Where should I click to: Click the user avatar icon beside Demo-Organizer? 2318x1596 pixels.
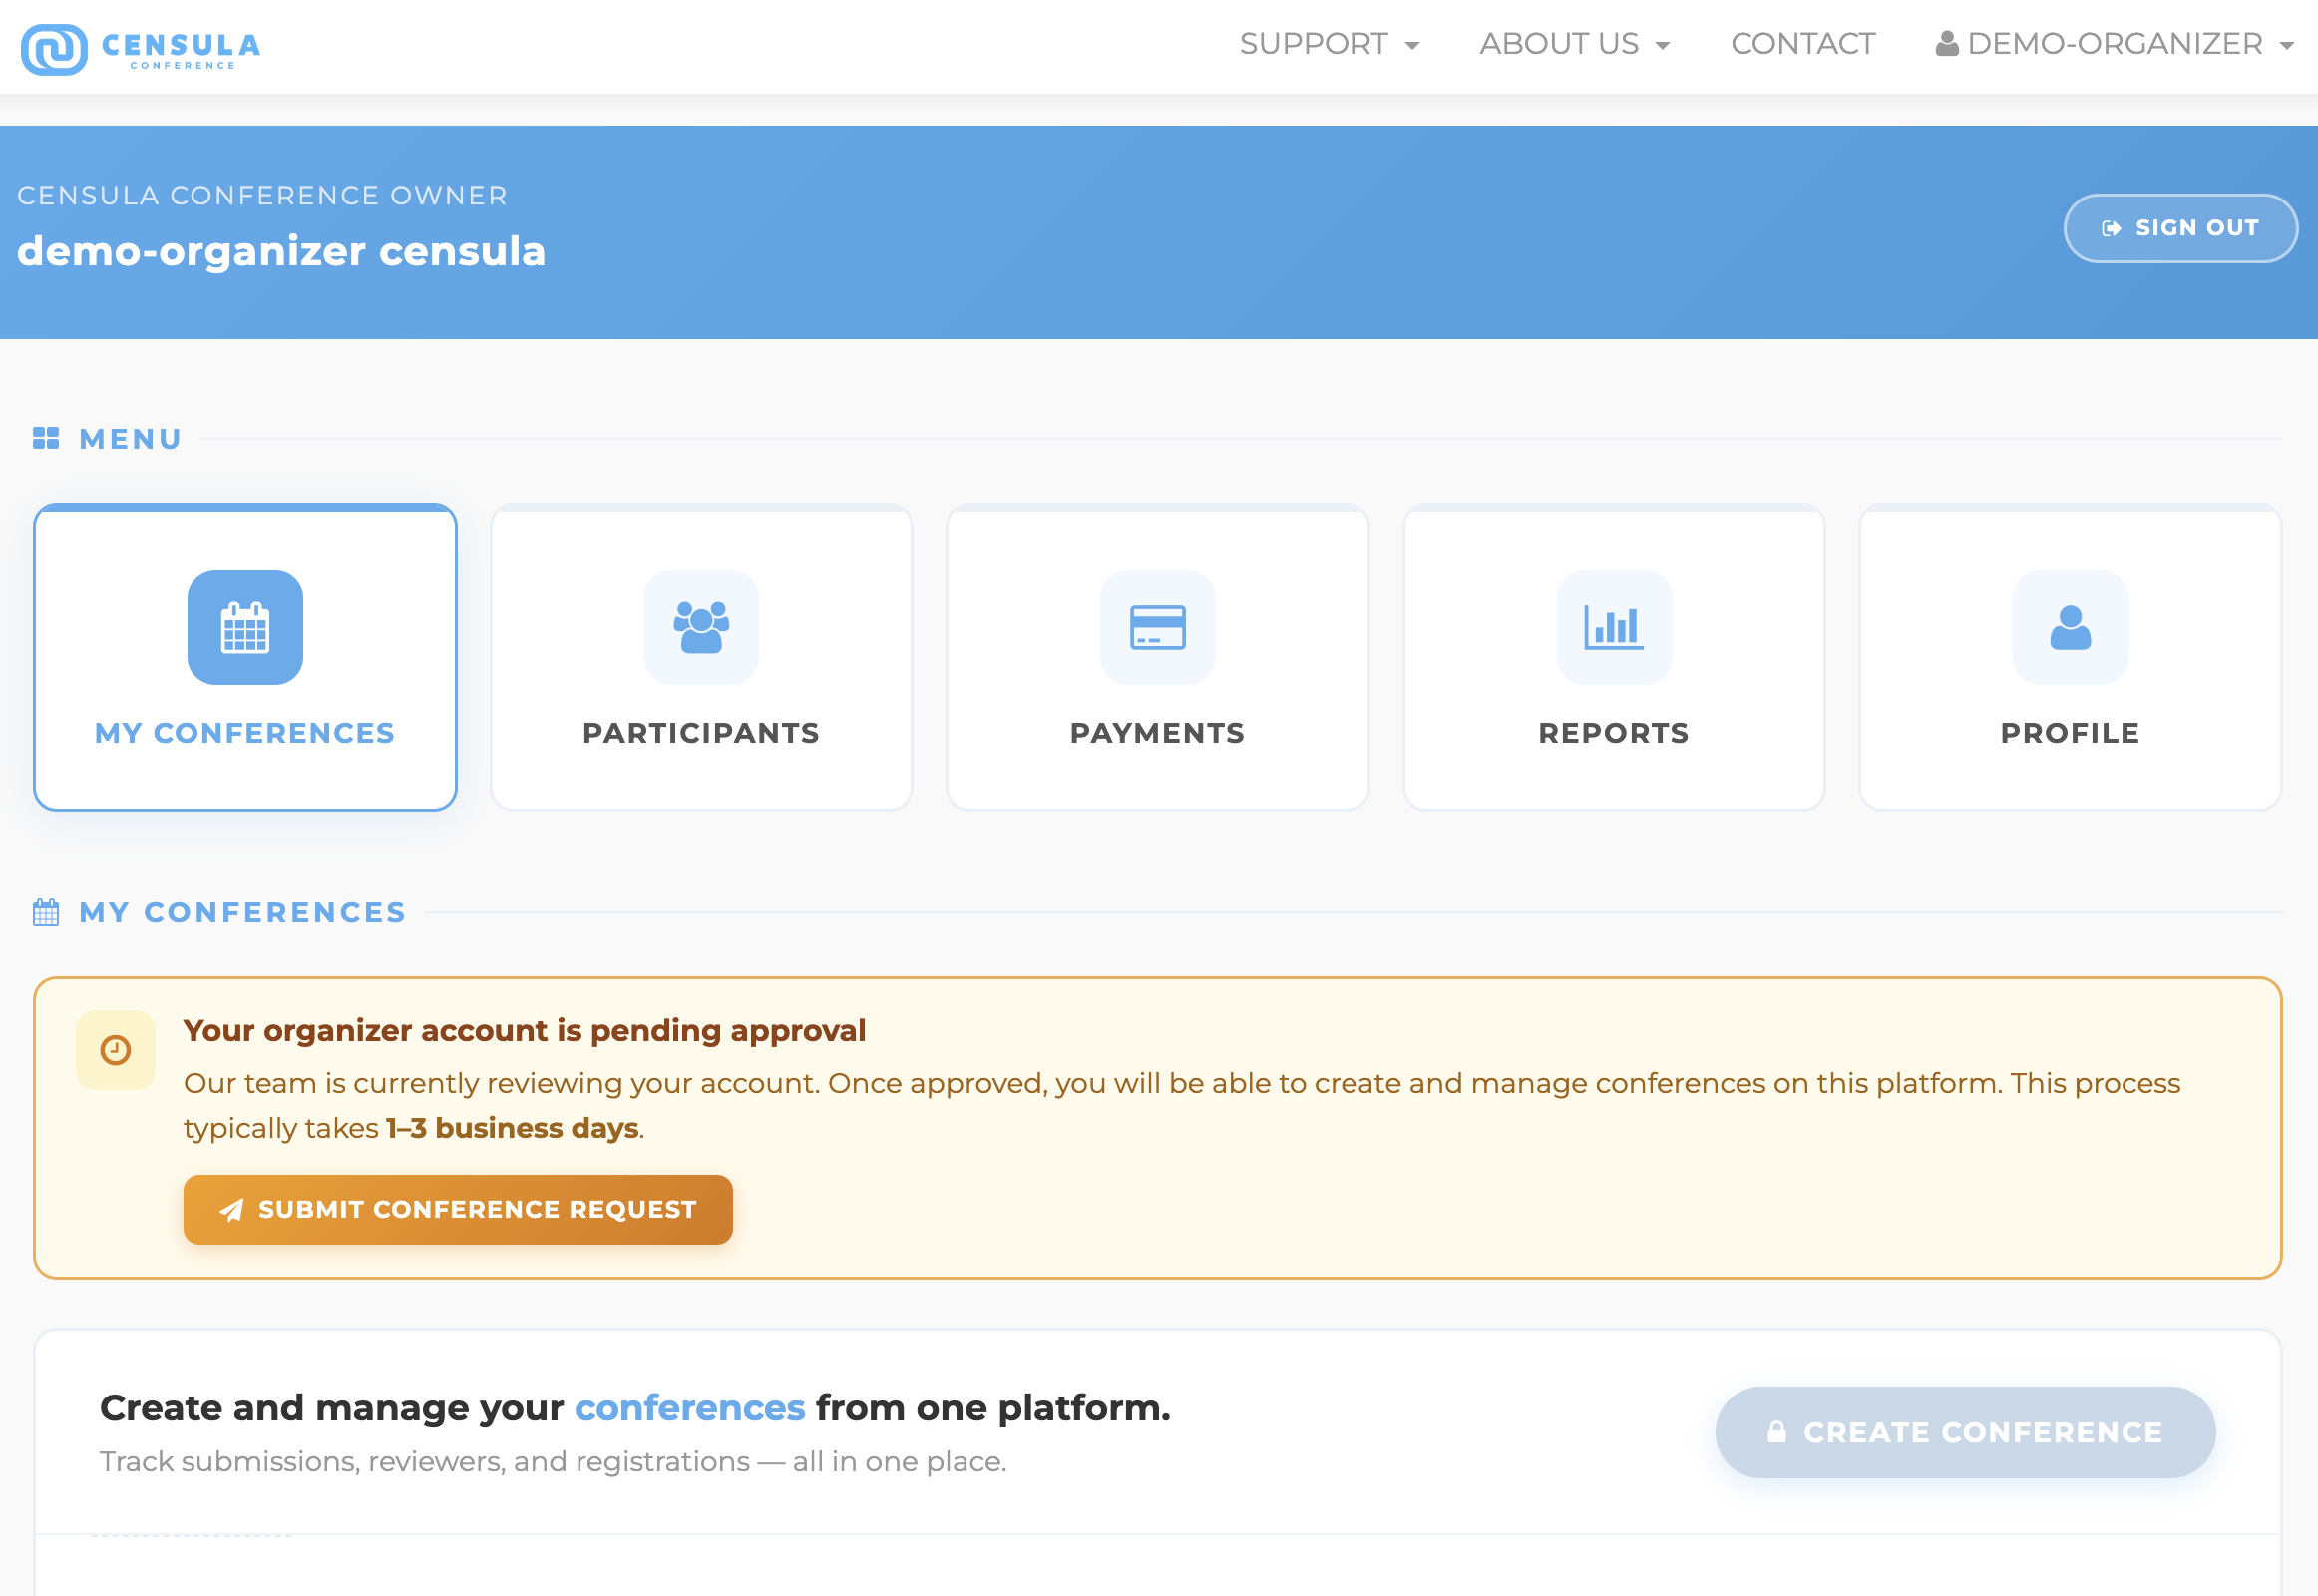click(x=1947, y=44)
